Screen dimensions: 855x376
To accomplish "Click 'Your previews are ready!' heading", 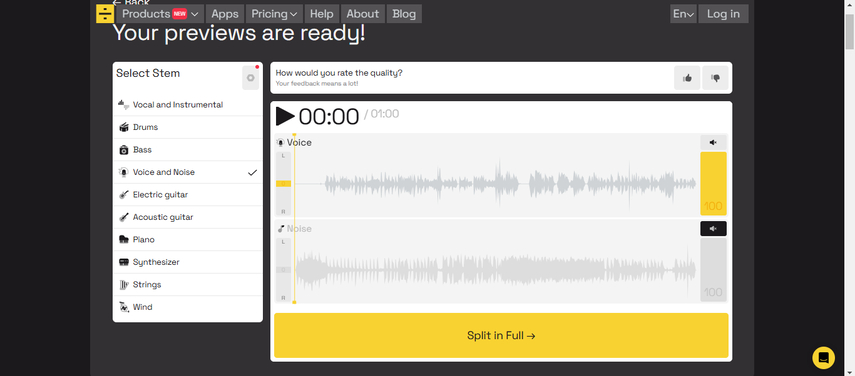I will 239,33.
